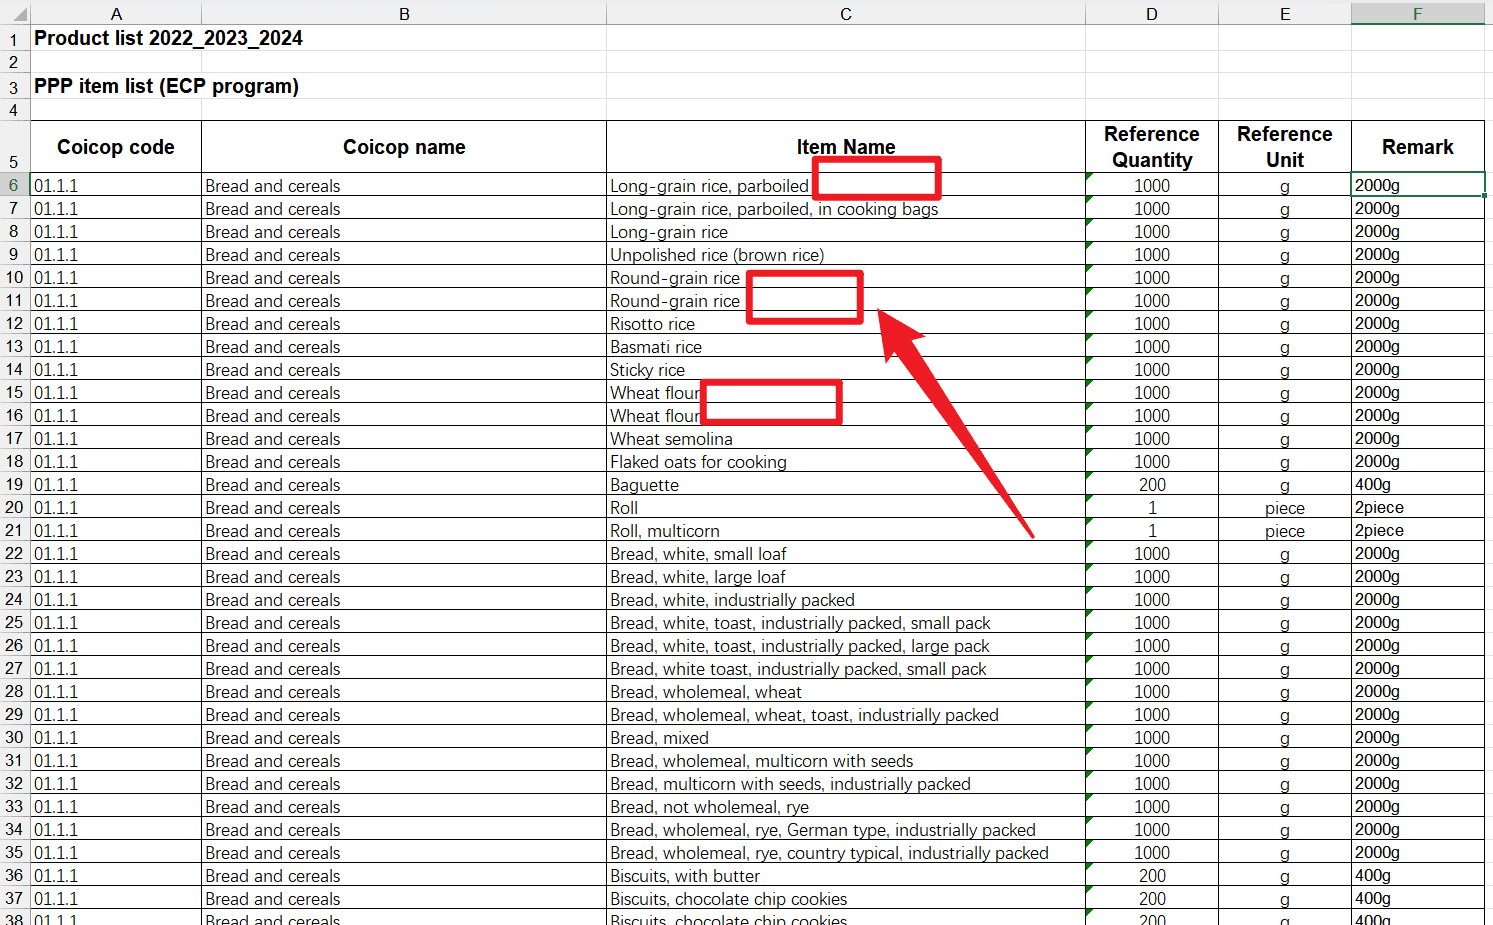Viewport: 1493px width, 925px height.
Task: Click the "Baguette" item cell
Action: click(x=645, y=485)
